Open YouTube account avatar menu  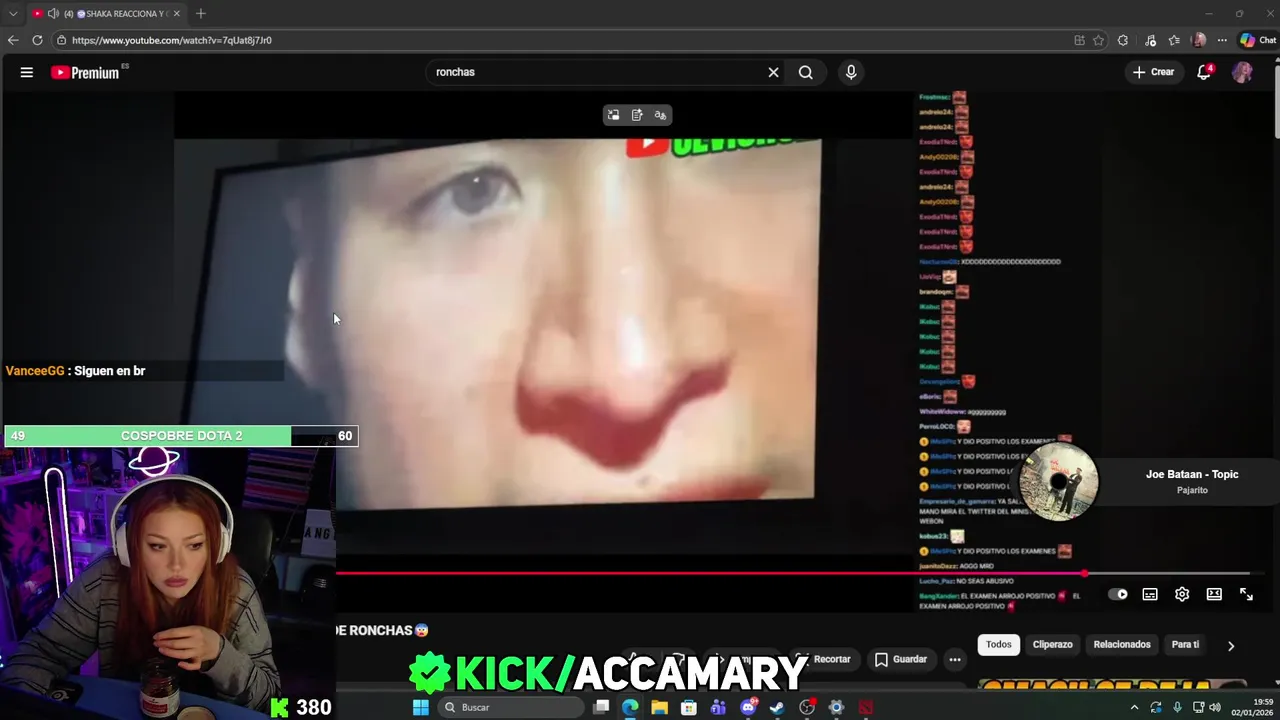pos(1242,72)
